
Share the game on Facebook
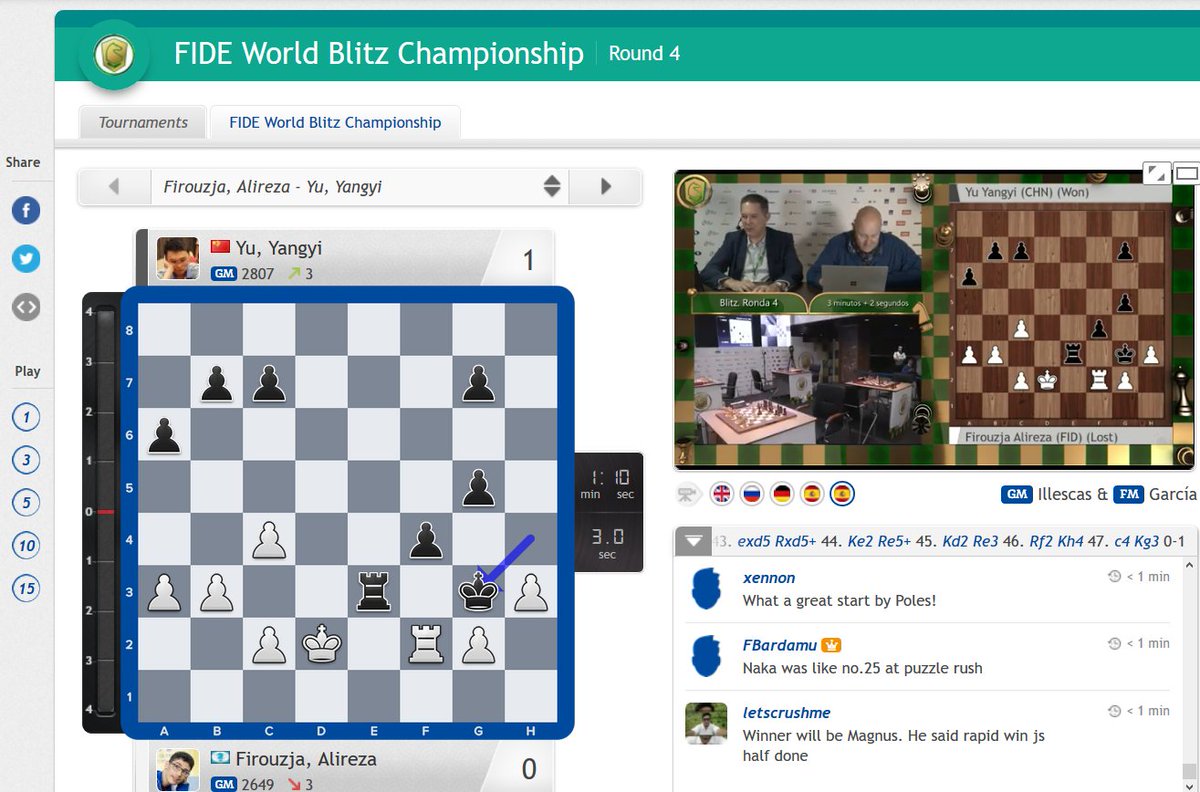pos(26,211)
